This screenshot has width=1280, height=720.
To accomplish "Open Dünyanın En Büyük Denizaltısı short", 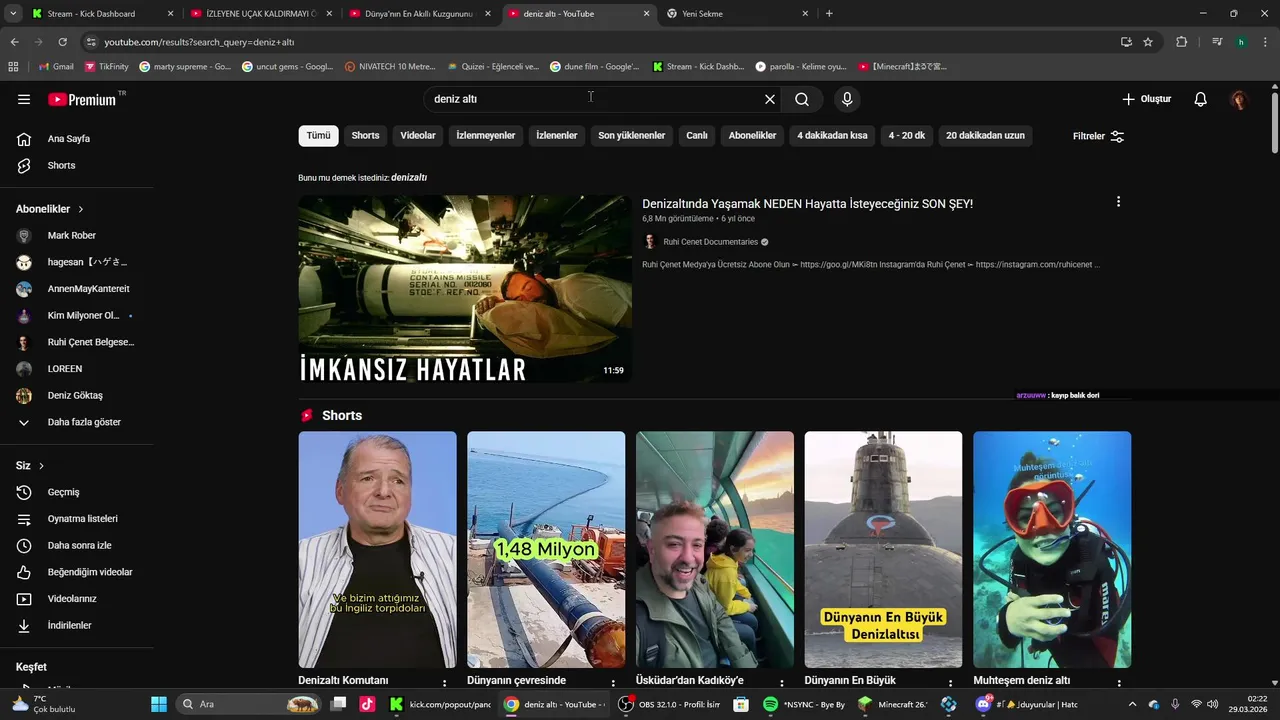I will 883,550.
